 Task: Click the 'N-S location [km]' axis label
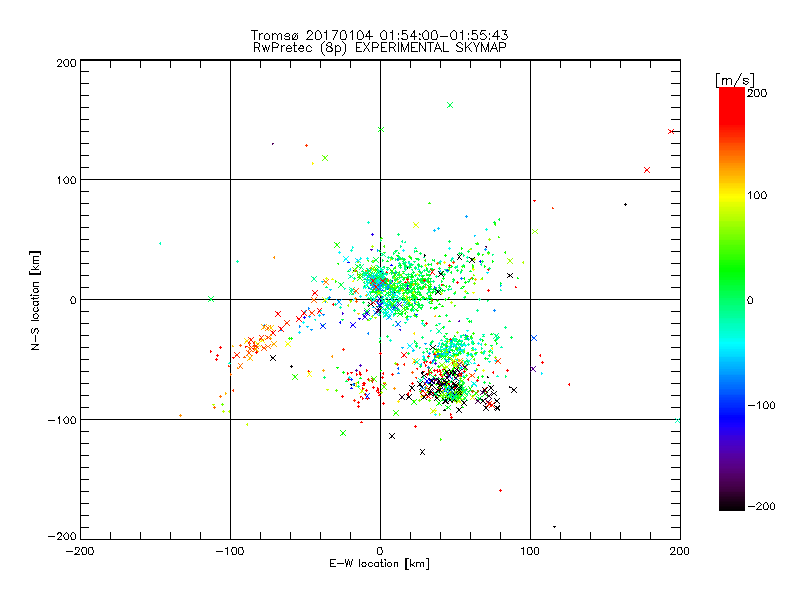tap(35, 301)
